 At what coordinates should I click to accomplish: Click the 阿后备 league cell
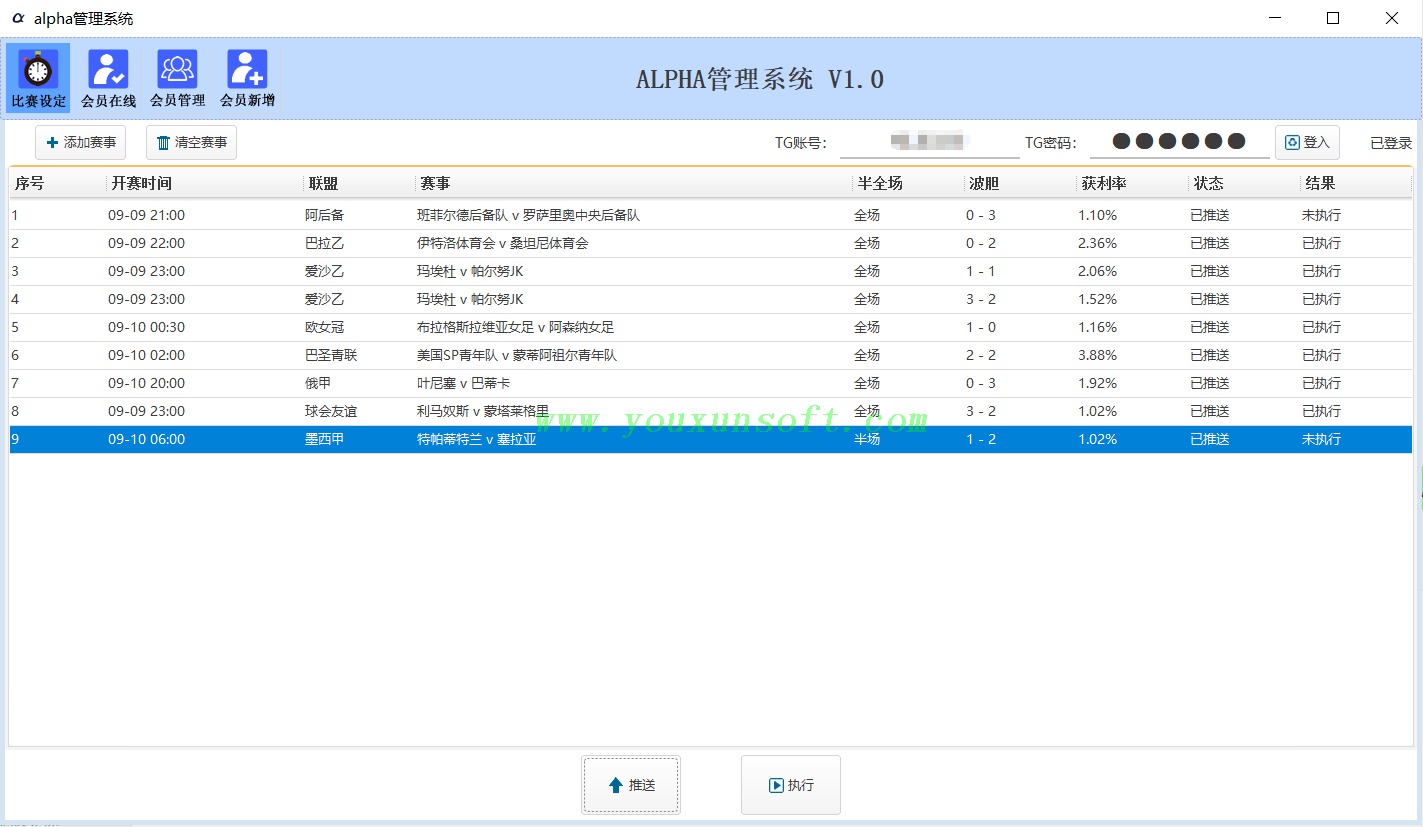324,215
